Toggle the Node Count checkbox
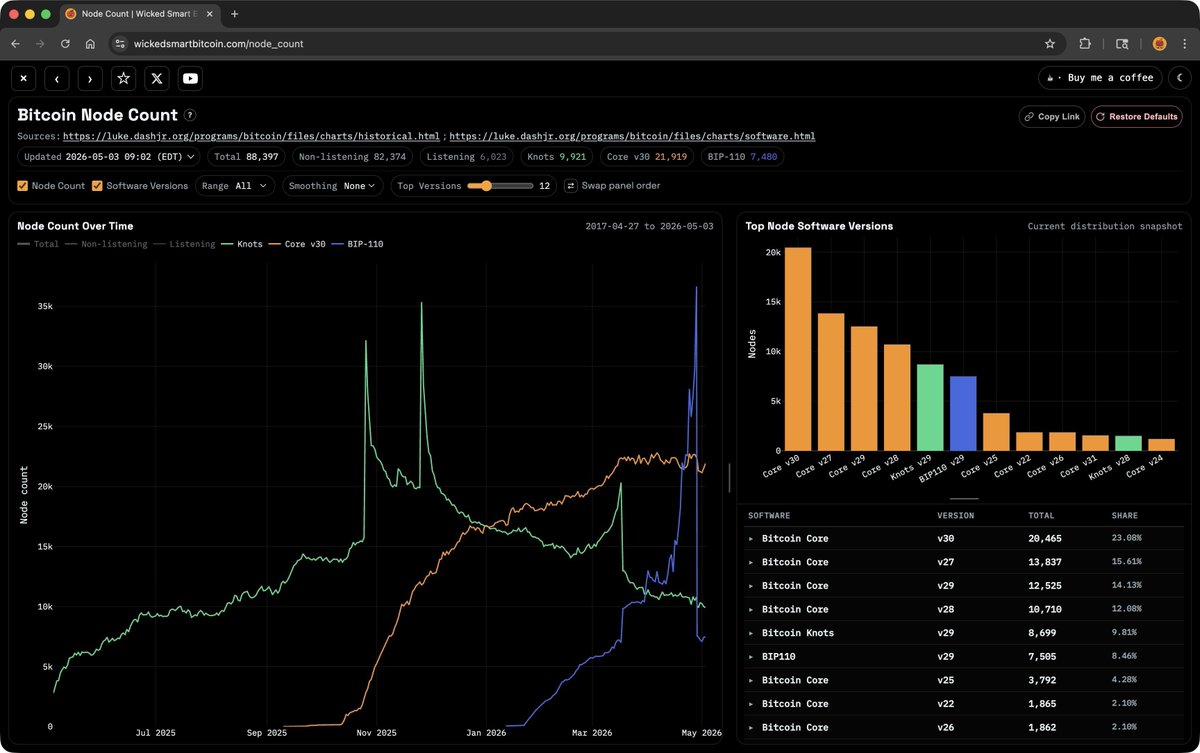 (23, 186)
